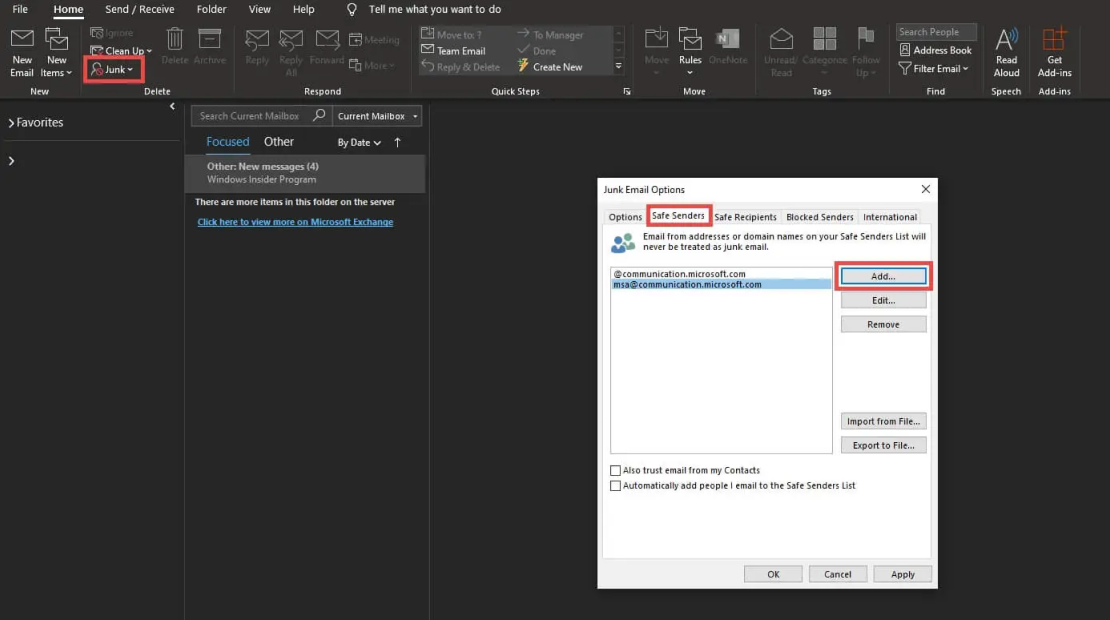Select the msa@communication.microsoft.com list entry
This screenshot has height=620, width=1110.
point(690,284)
